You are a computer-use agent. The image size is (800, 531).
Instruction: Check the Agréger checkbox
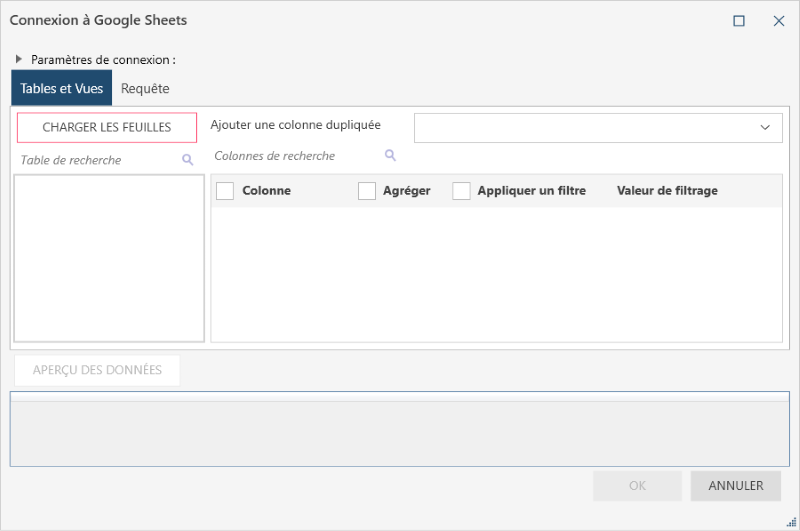(367, 191)
